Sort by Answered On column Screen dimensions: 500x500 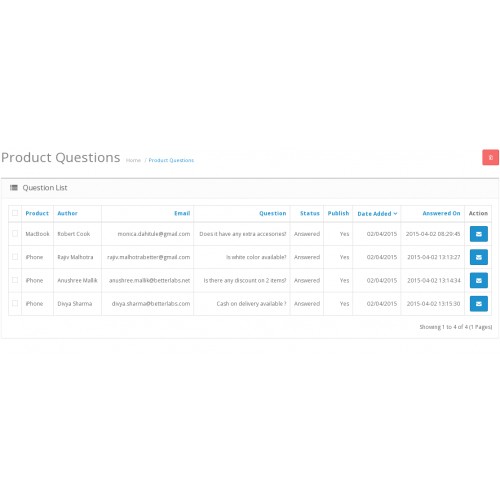[x=441, y=213]
